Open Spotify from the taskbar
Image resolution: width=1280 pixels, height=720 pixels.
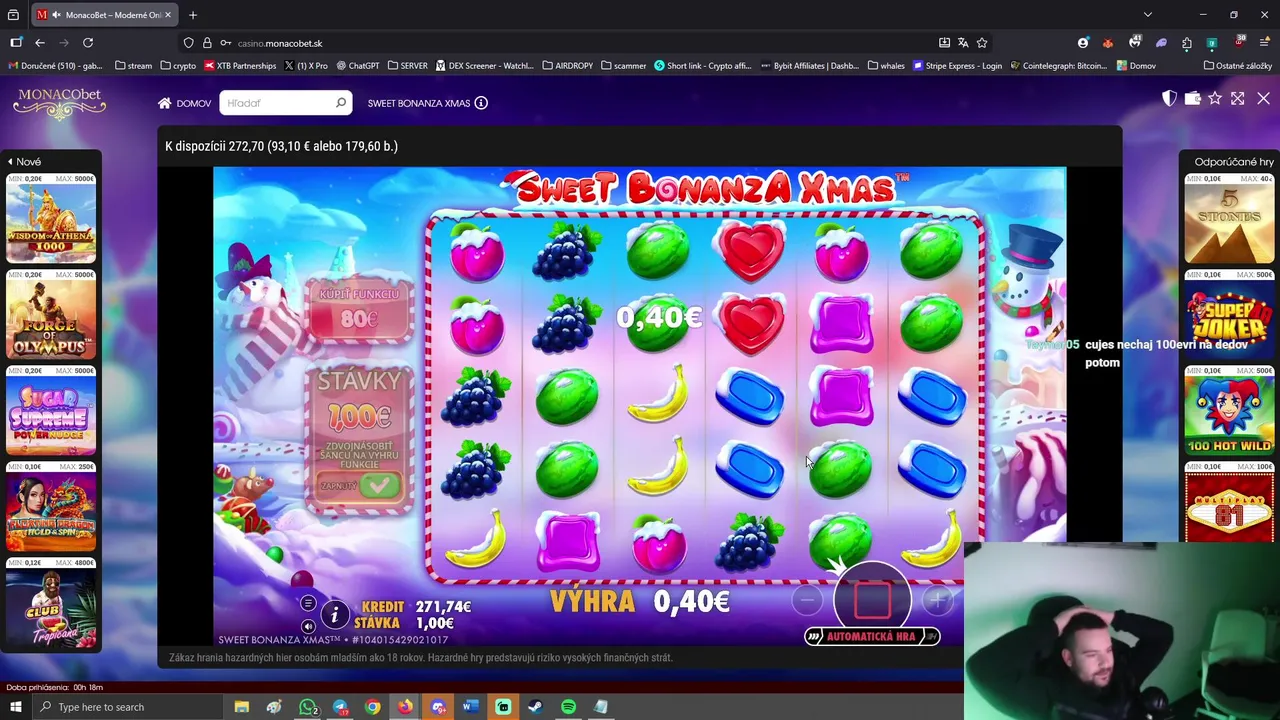point(568,707)
